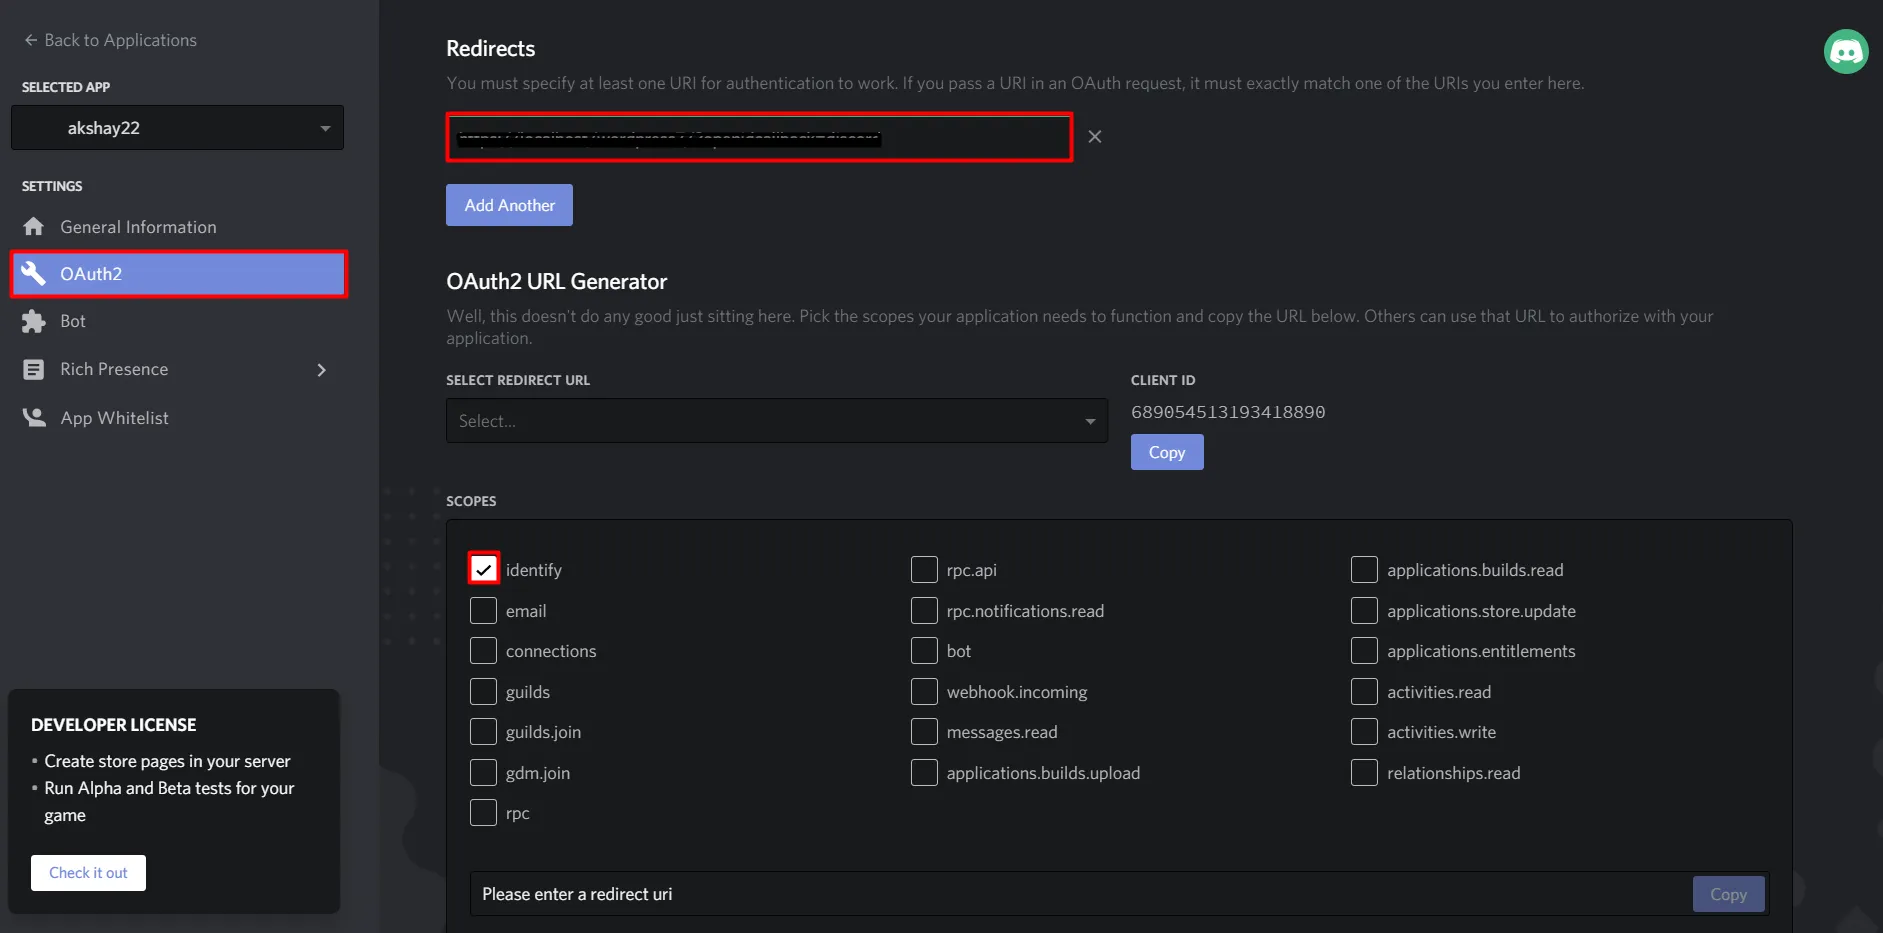Check the rpc scope checkbox
The width and height of the screenshot is (1883, 933).
click(x=483, y=812)
